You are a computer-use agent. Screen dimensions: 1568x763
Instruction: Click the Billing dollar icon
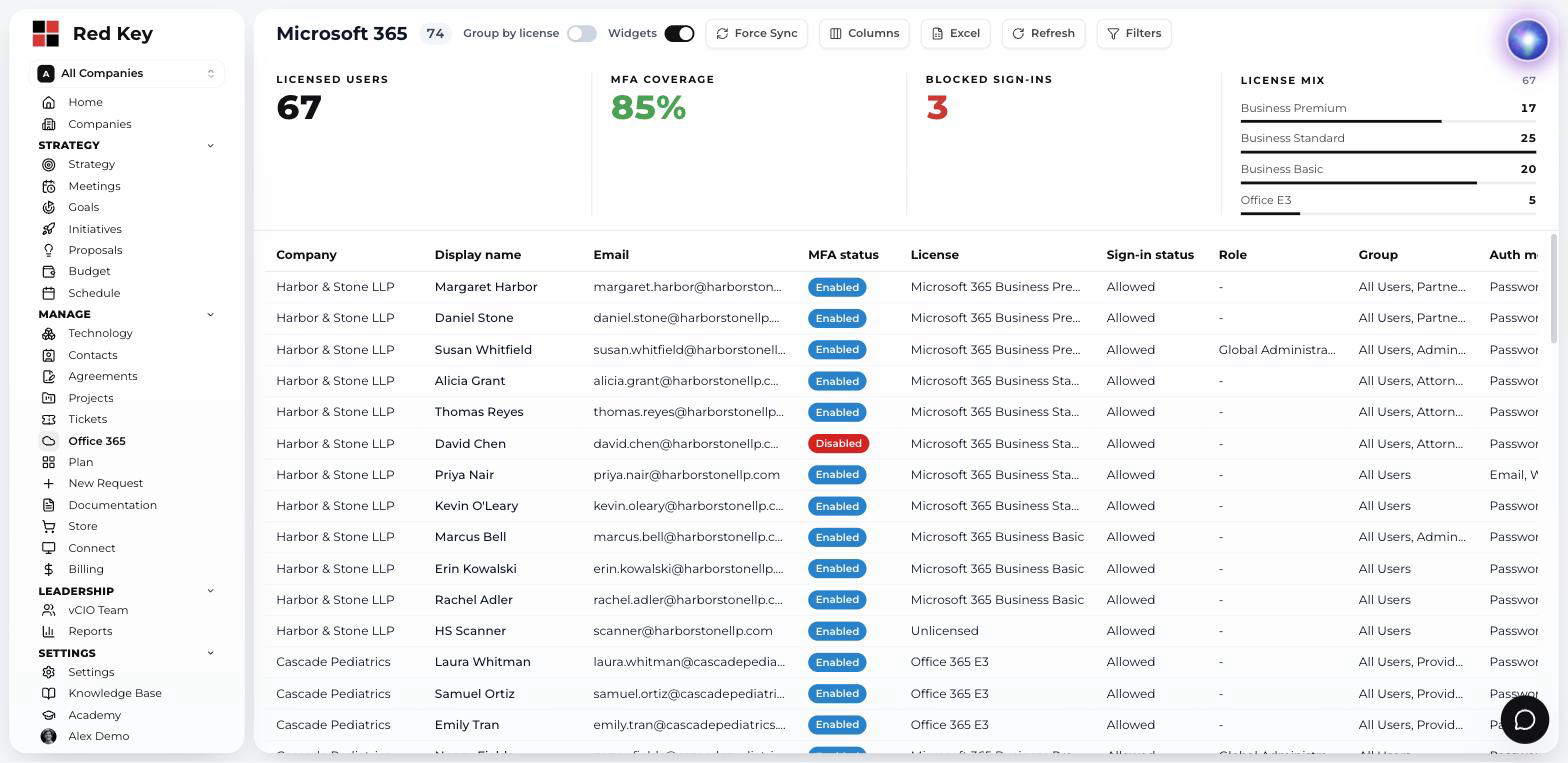pyautogui.click(x=48, y=569)
